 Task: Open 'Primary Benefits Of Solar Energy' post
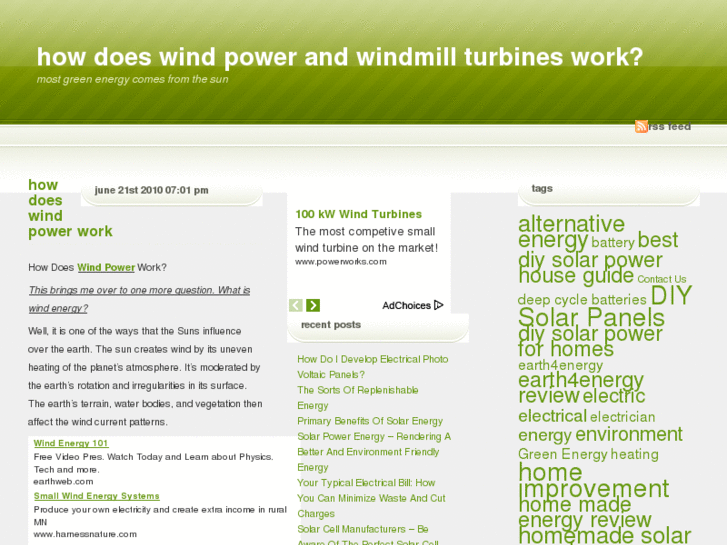click(370, 421)
